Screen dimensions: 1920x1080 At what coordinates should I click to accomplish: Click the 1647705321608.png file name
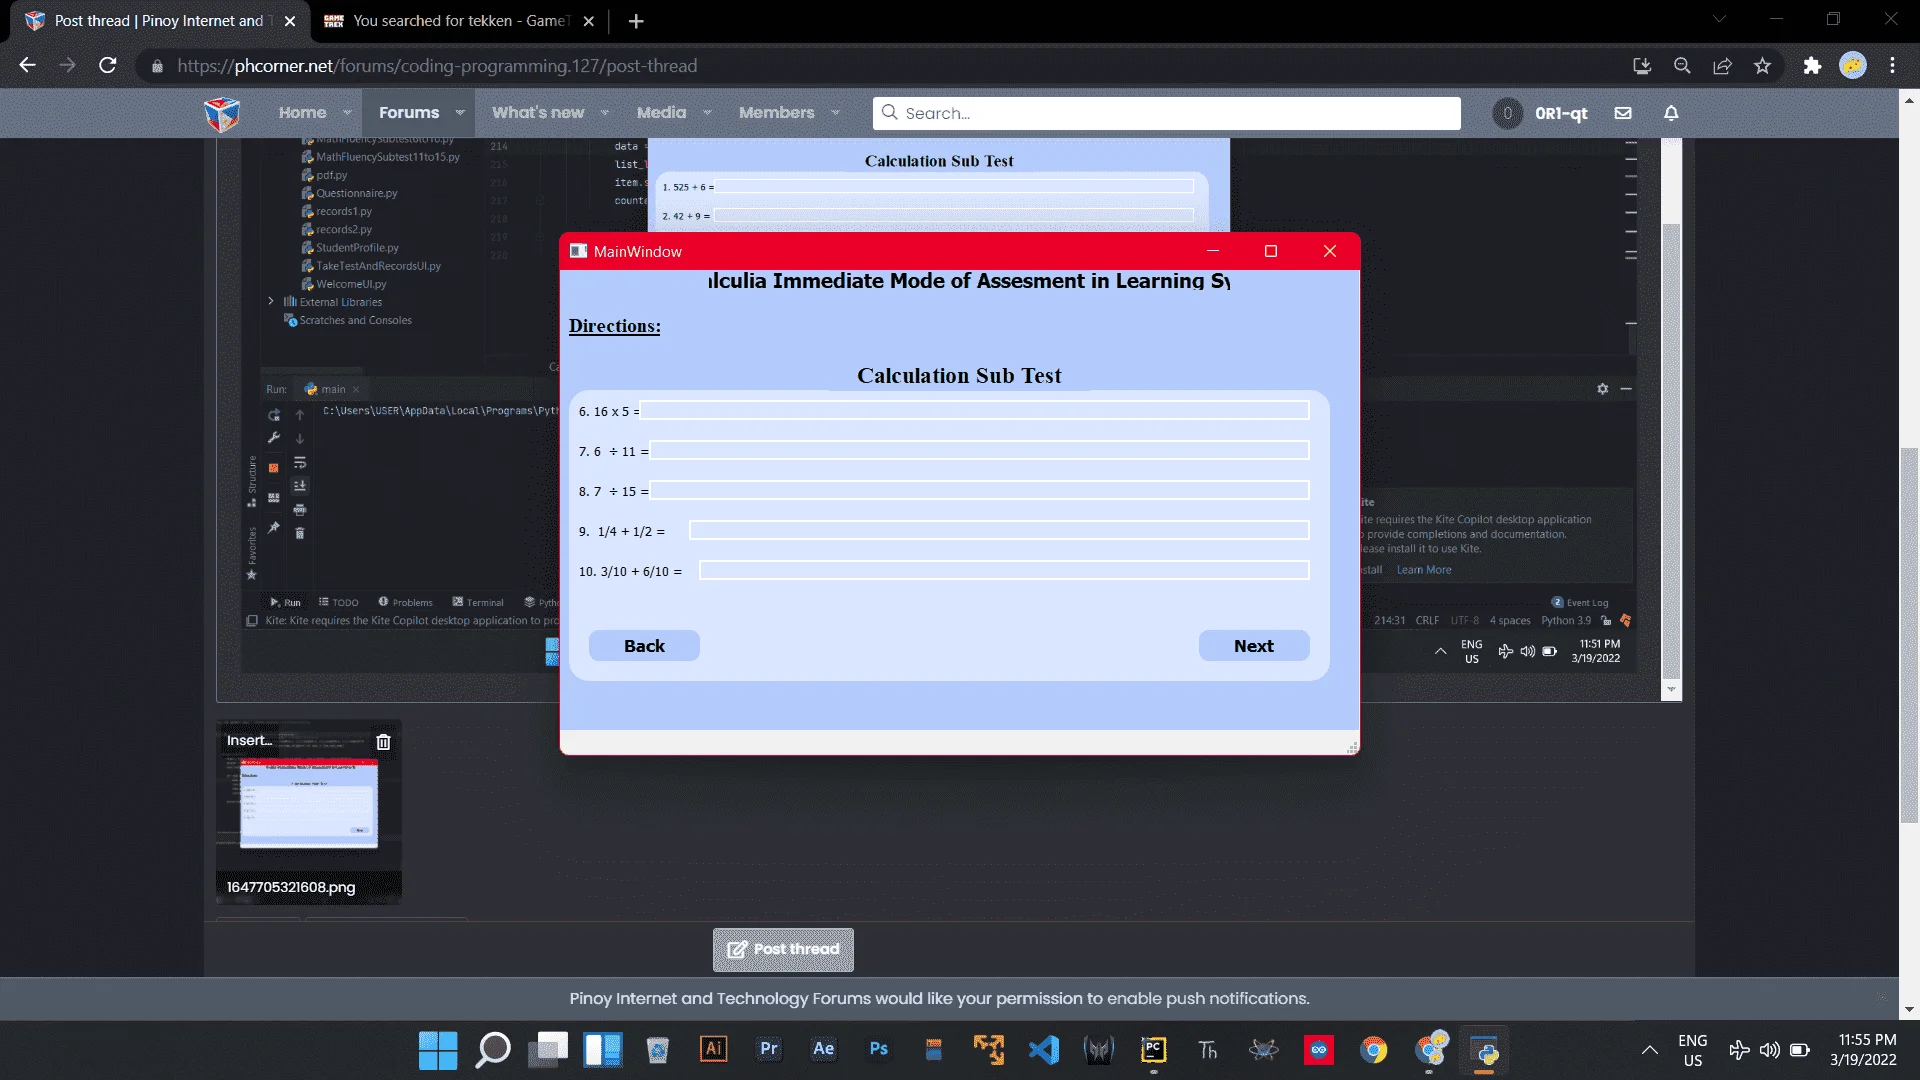(291, 887)
